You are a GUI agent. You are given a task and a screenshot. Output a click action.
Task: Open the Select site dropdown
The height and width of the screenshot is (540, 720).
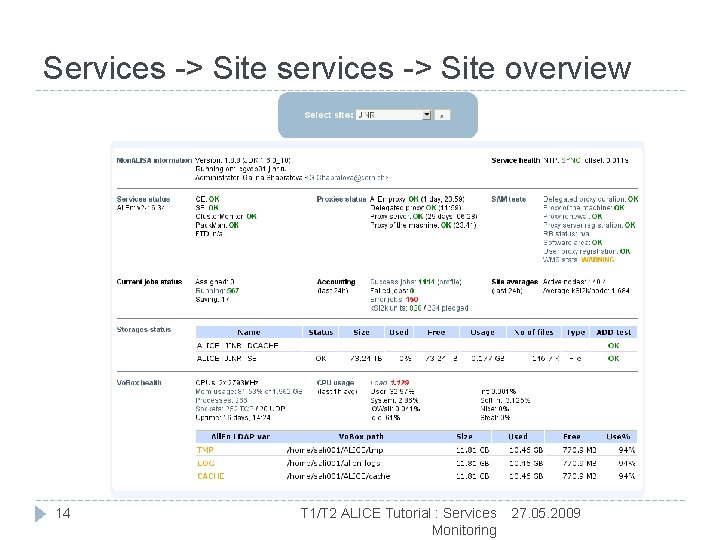[394, 115]
